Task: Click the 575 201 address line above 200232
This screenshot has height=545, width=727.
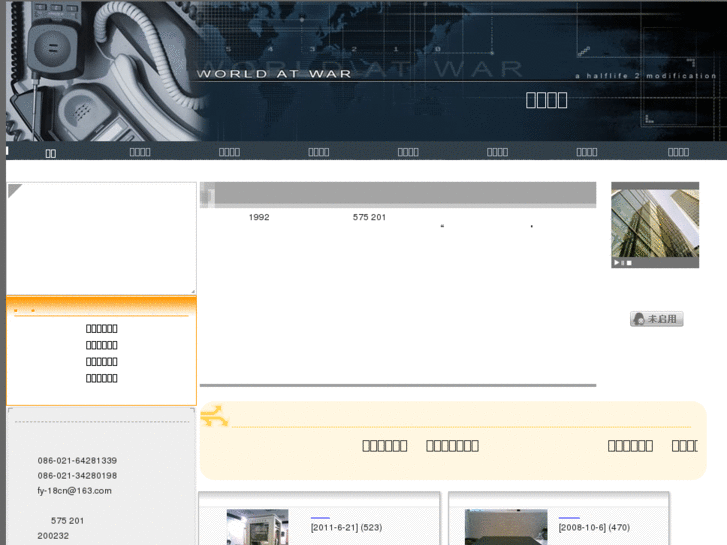Action: 67,520
